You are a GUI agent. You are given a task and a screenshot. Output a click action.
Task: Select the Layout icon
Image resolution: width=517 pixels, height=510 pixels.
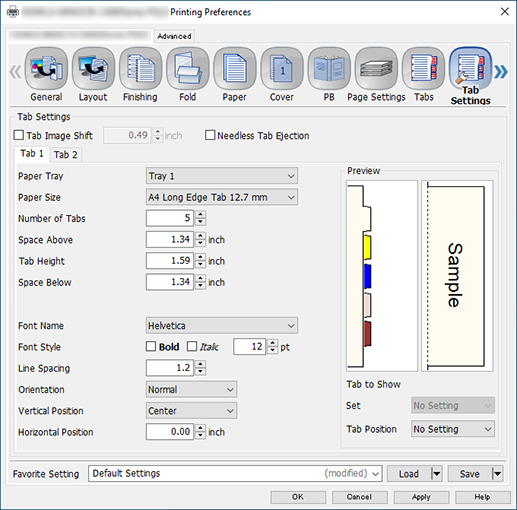coord(93,68)
